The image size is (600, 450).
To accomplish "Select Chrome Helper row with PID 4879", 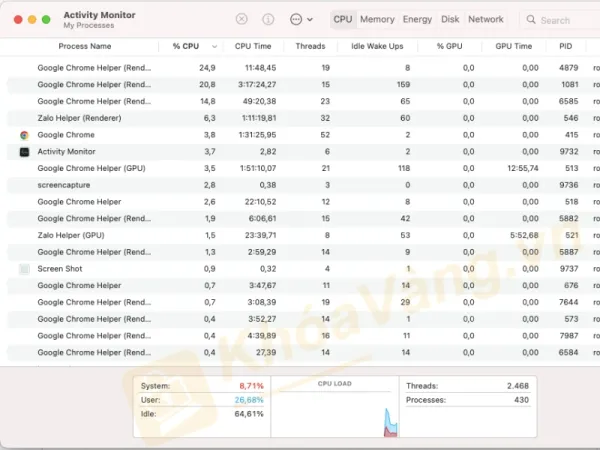I will click(303, 68).
